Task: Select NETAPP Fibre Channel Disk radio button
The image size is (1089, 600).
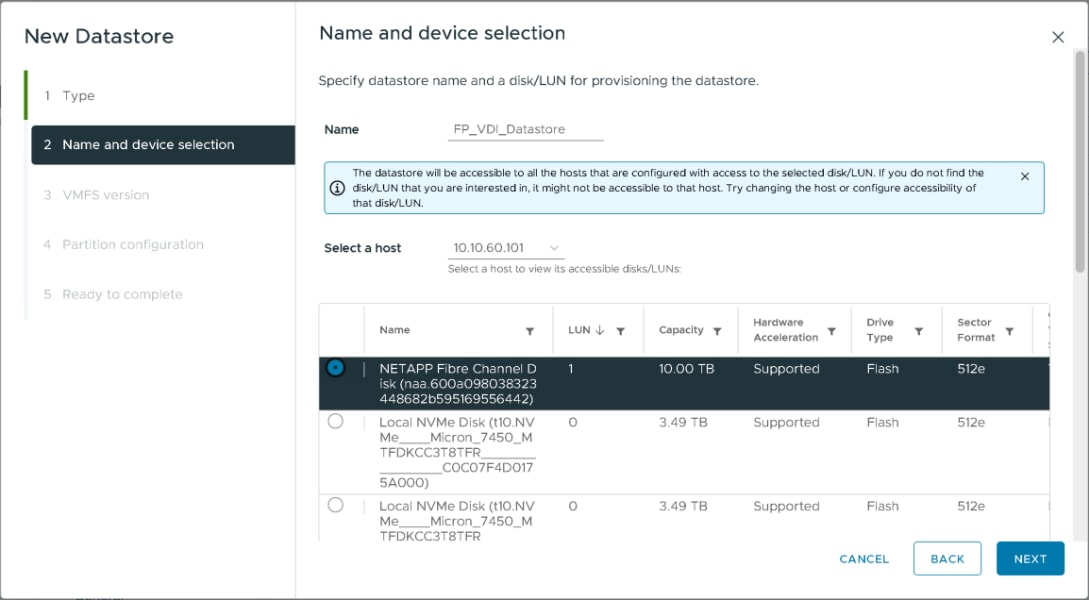Action: pos(335,367)
